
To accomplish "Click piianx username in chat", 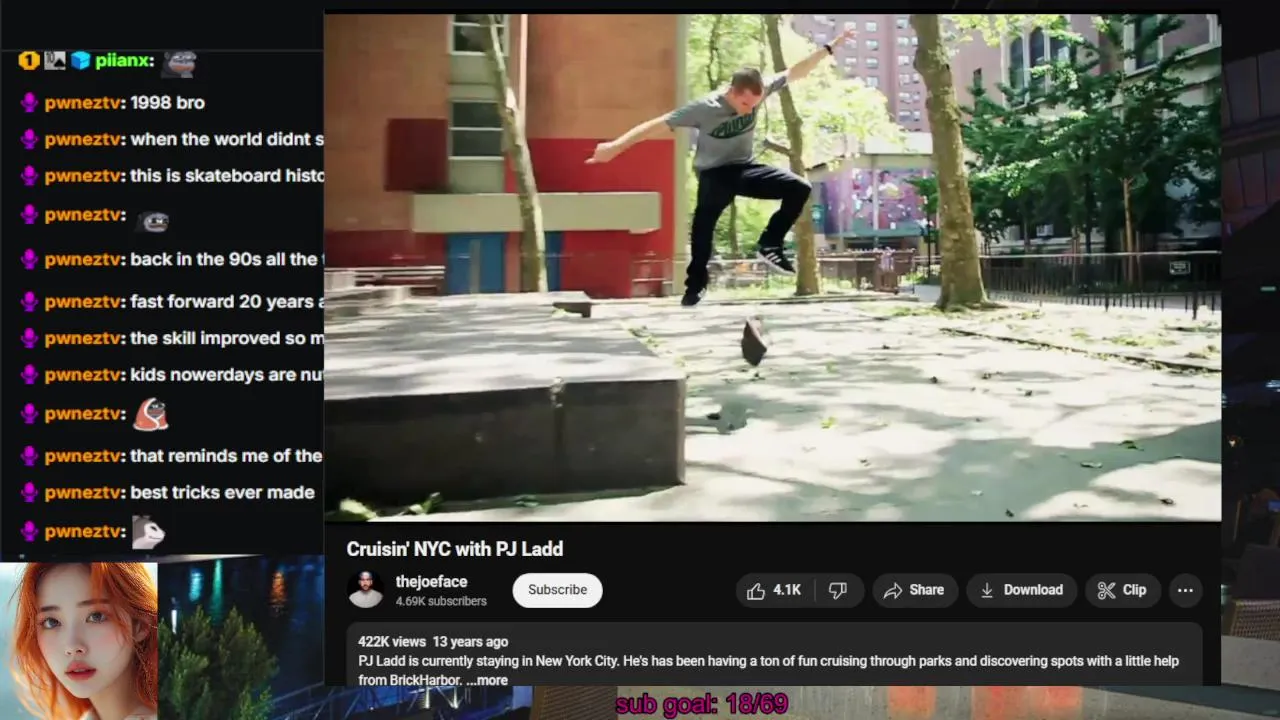I will pos(124,61).
